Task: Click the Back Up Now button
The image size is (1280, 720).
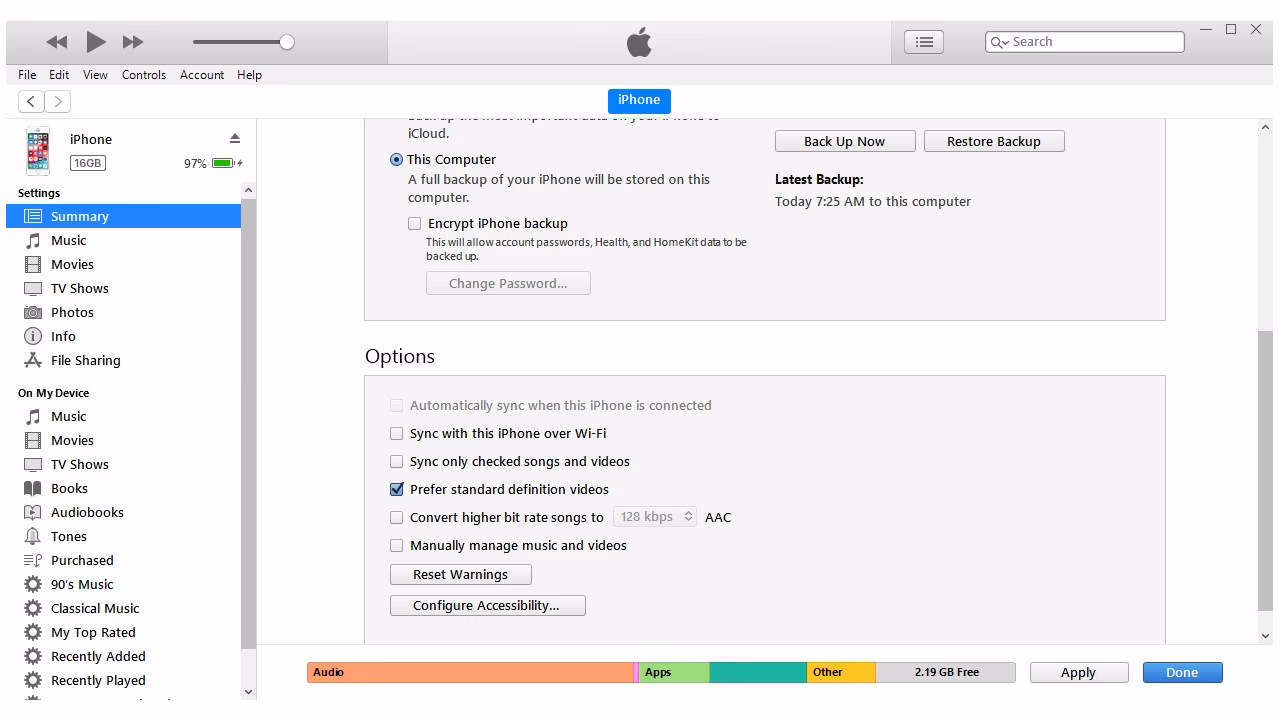Action: pyautogui.click(x=844, y=141)
